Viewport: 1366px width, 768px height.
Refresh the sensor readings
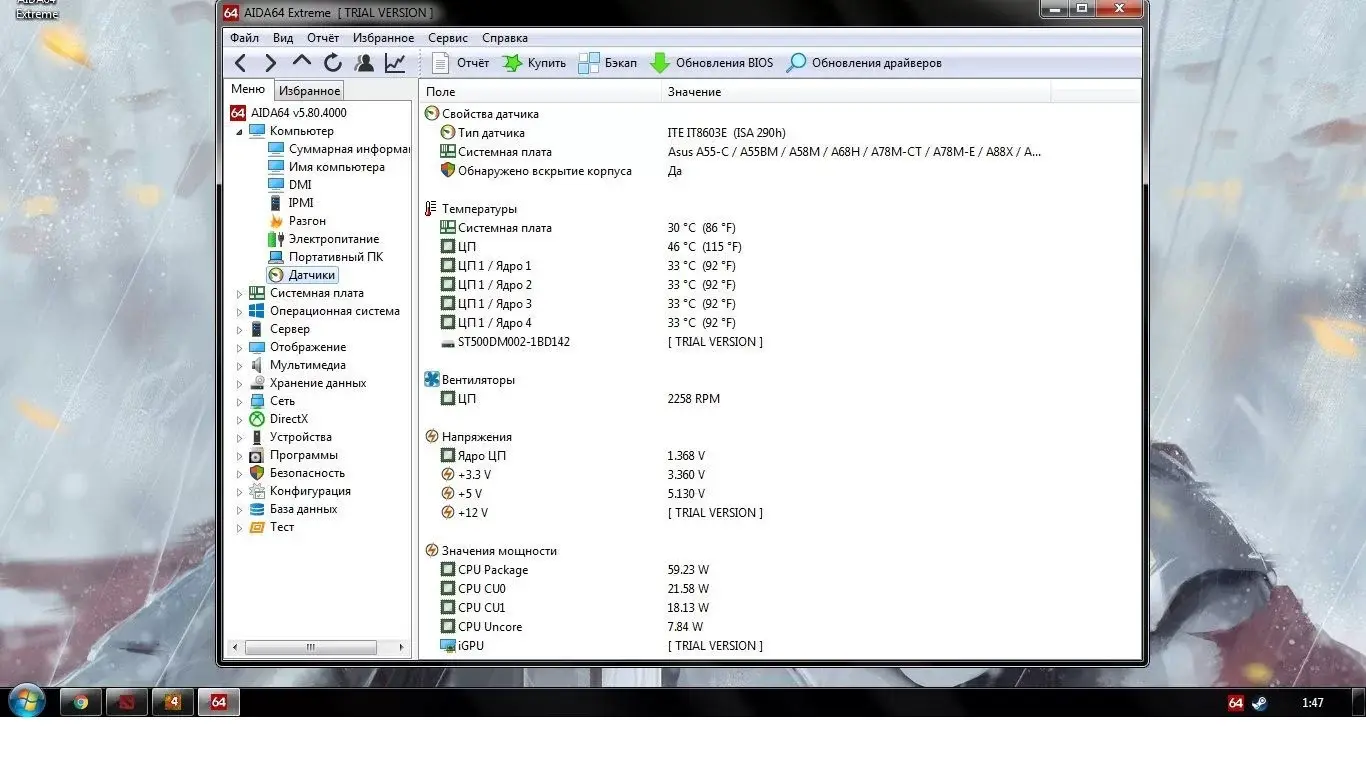point(332,63)
